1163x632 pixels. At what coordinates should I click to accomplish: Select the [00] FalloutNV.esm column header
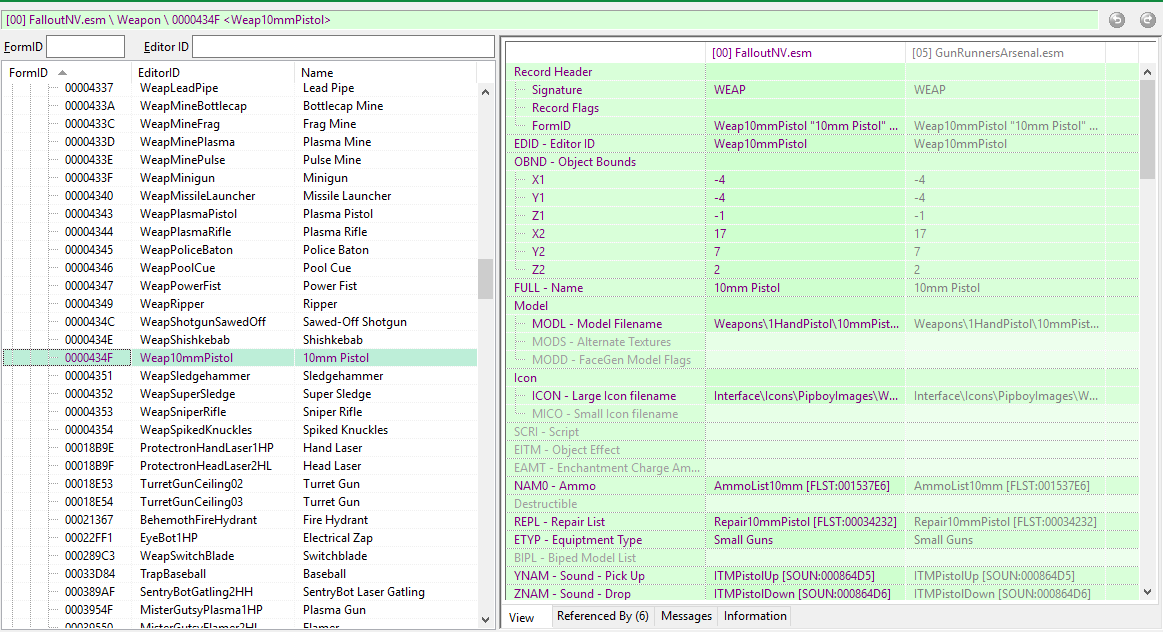tap(805, 53)
